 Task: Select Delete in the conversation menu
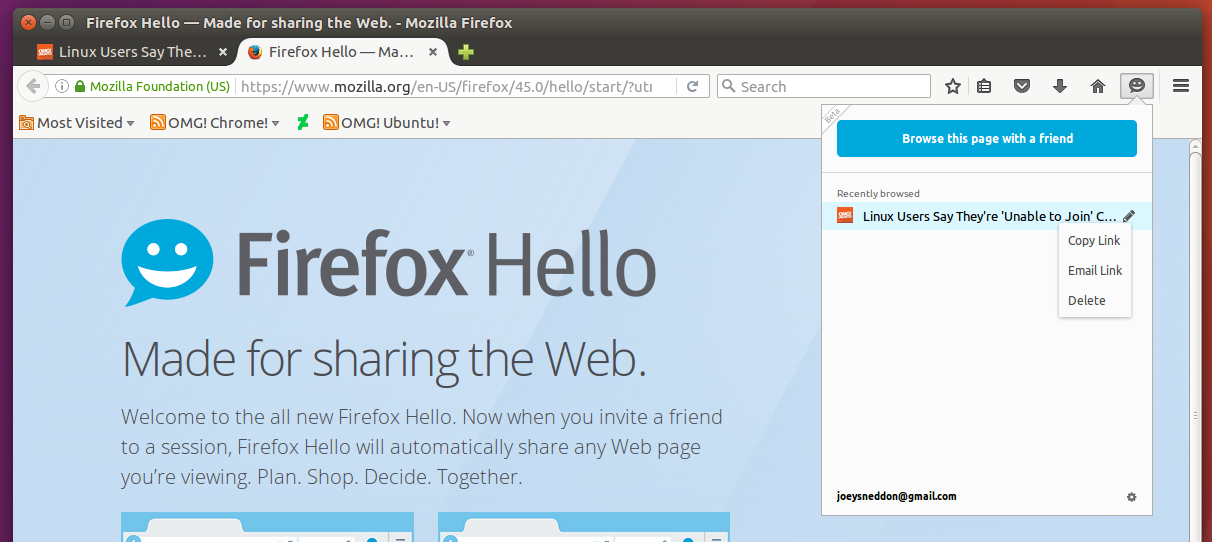[x=1087, y=300]
